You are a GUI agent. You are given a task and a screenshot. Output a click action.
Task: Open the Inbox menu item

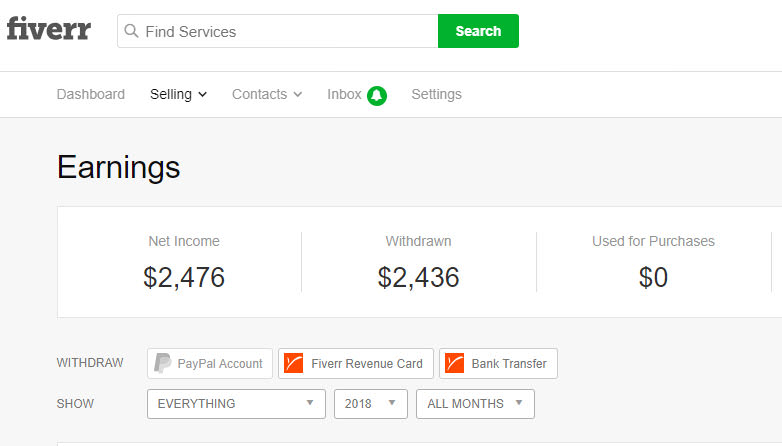click(344, 95)
